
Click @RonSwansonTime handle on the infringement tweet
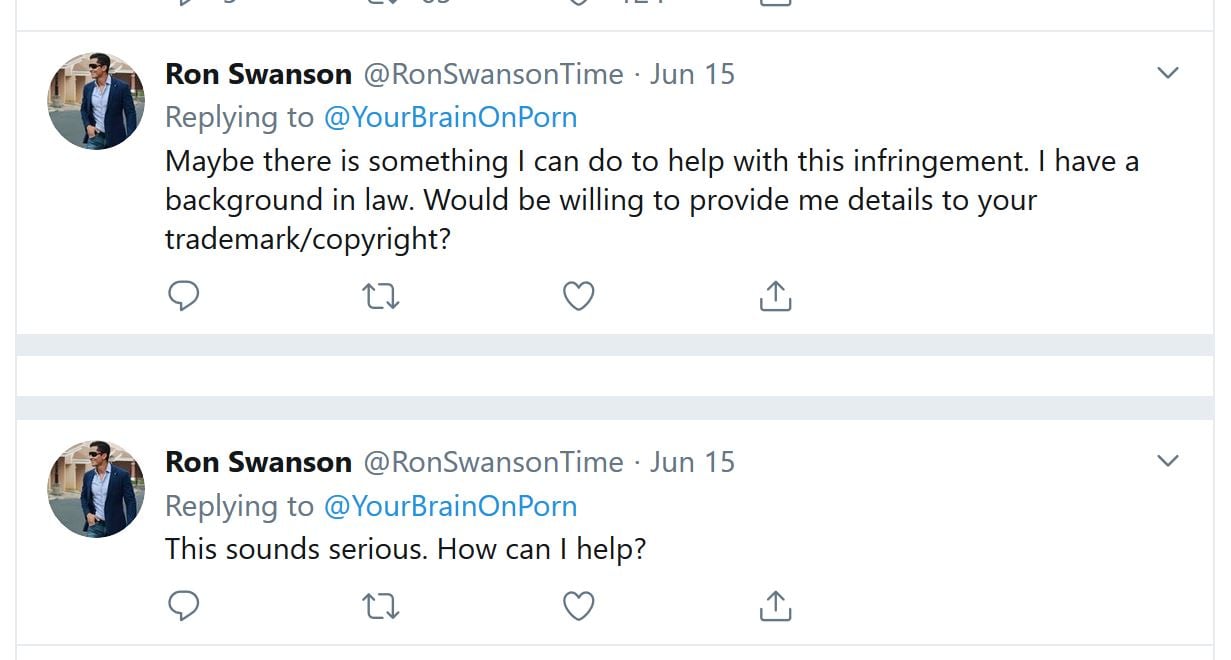point(493,74)
